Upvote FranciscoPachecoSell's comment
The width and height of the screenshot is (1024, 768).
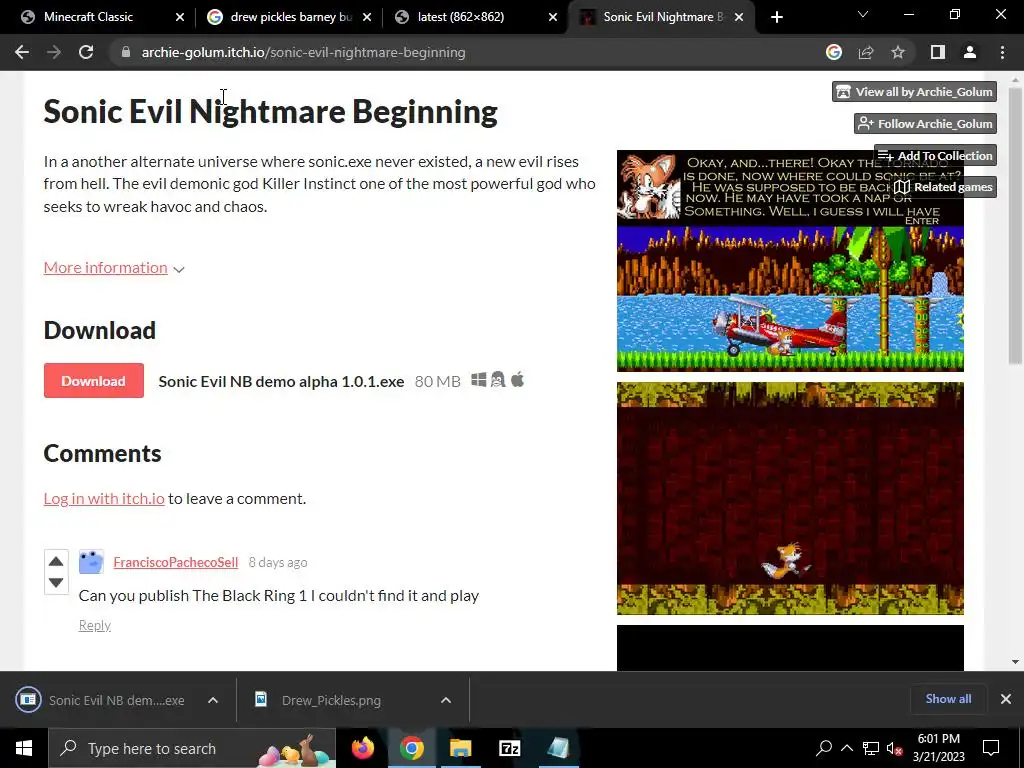56,561
